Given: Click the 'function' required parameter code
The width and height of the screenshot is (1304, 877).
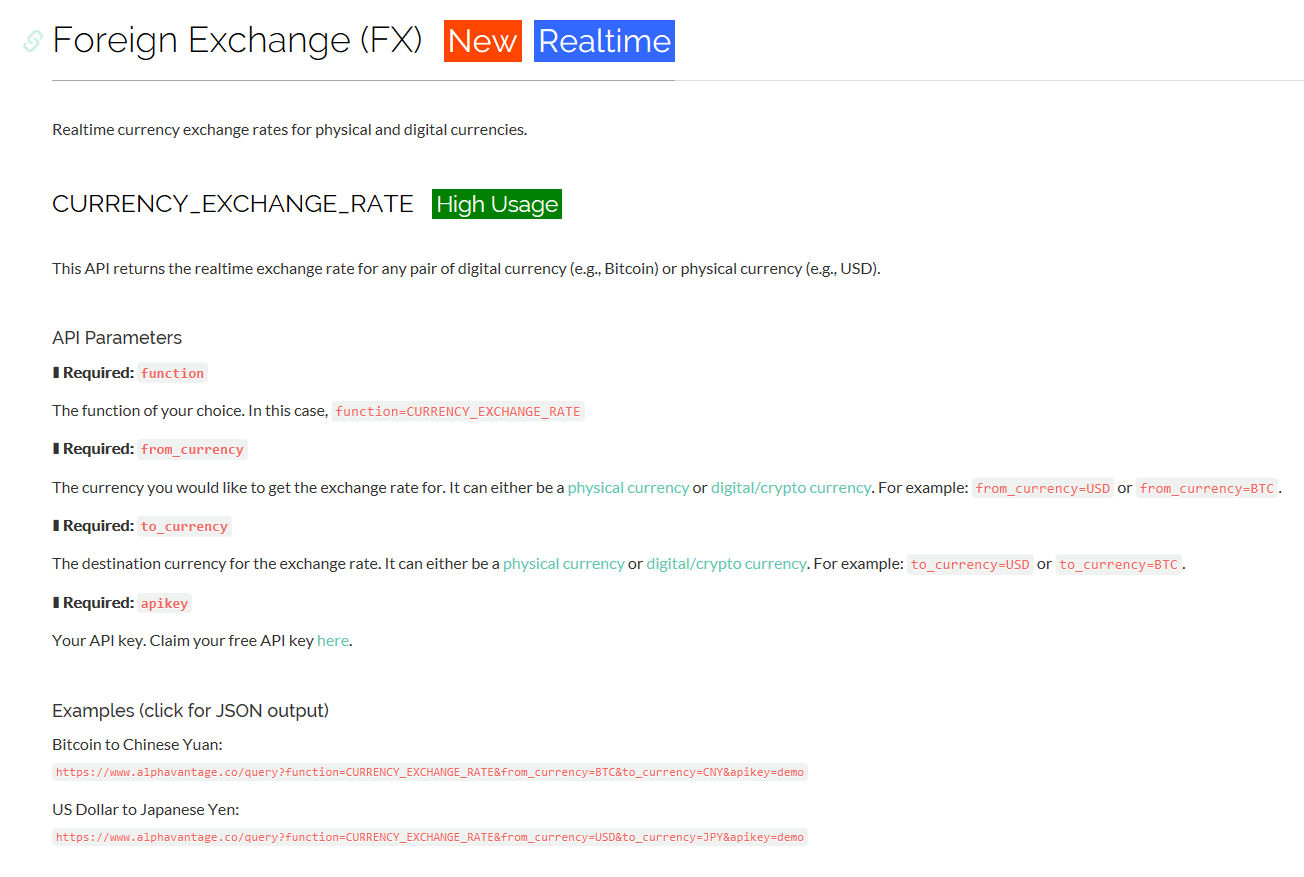Looking at the screenshot, I should (x=173, y=373).
